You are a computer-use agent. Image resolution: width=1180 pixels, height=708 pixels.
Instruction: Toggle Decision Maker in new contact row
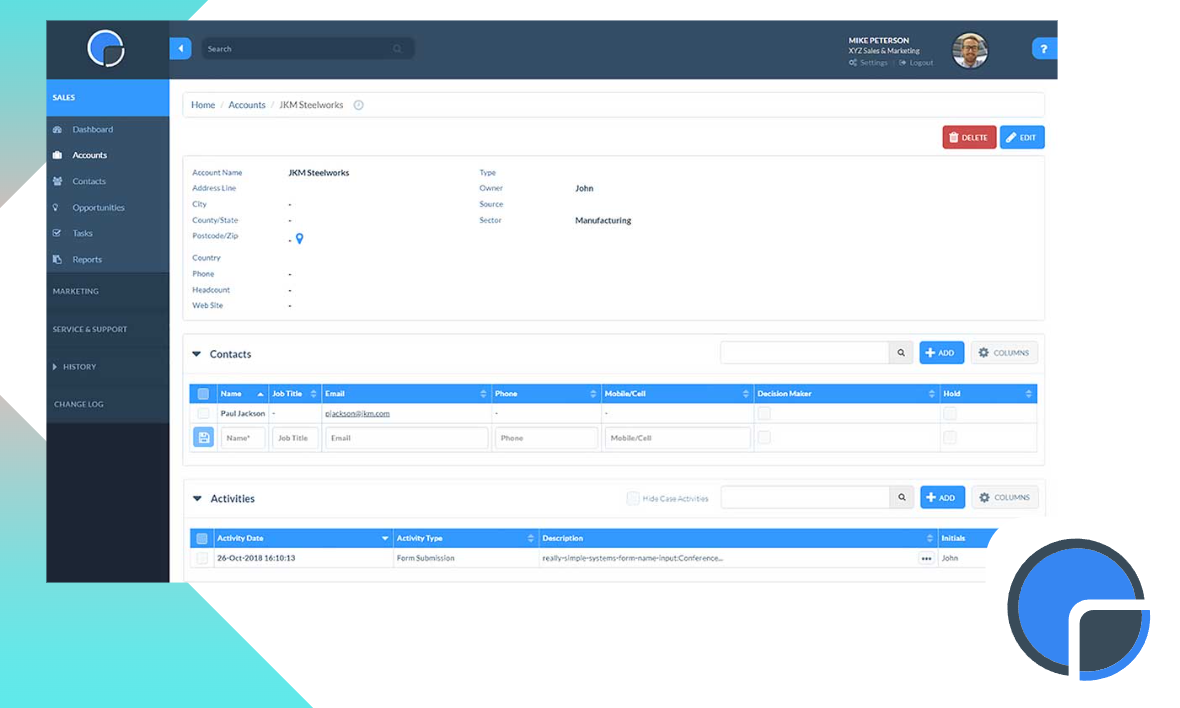click(x=764, y=437)
